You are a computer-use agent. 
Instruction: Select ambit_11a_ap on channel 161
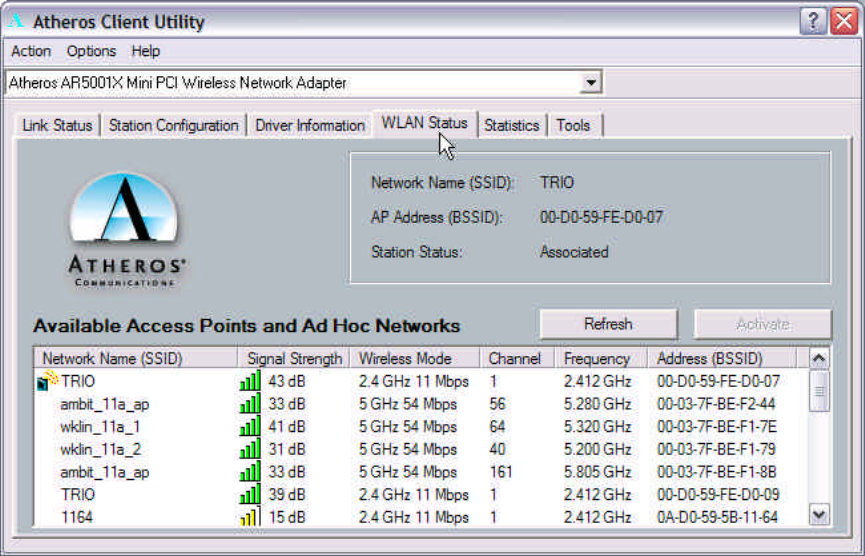[x=419, y=472]
